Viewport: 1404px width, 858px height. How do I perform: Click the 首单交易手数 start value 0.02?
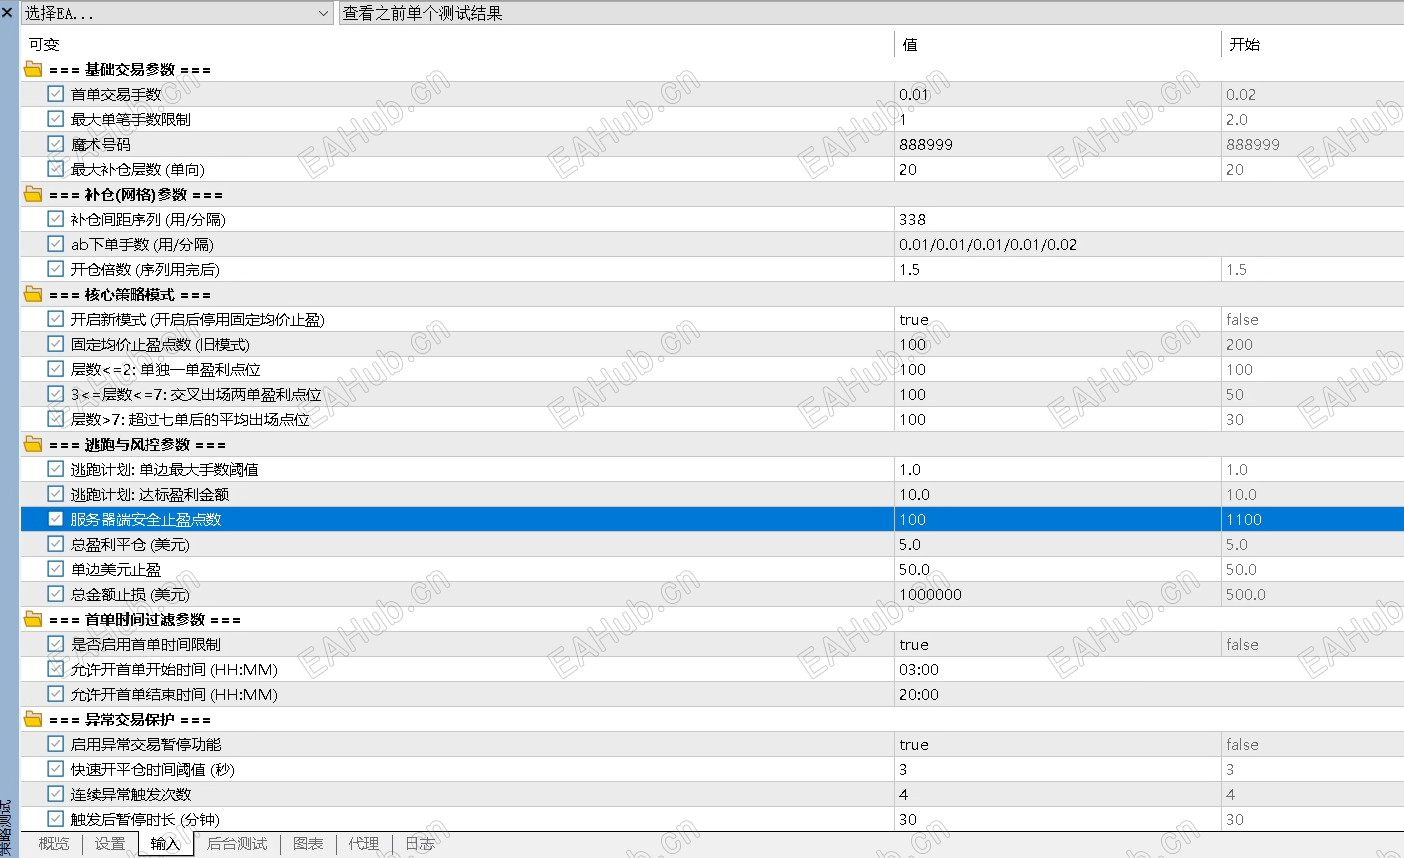(1241, 94)
